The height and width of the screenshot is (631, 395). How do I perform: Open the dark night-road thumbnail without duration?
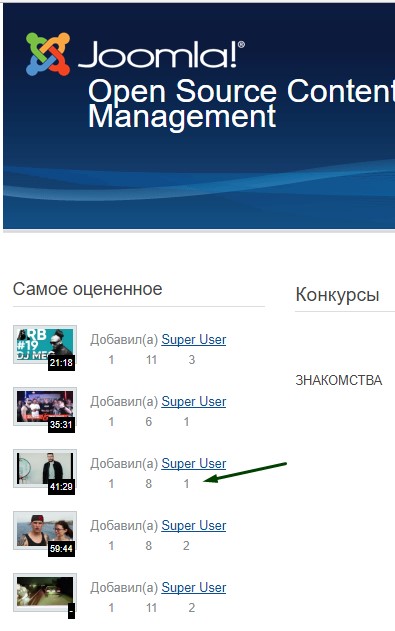coord(45,593)
